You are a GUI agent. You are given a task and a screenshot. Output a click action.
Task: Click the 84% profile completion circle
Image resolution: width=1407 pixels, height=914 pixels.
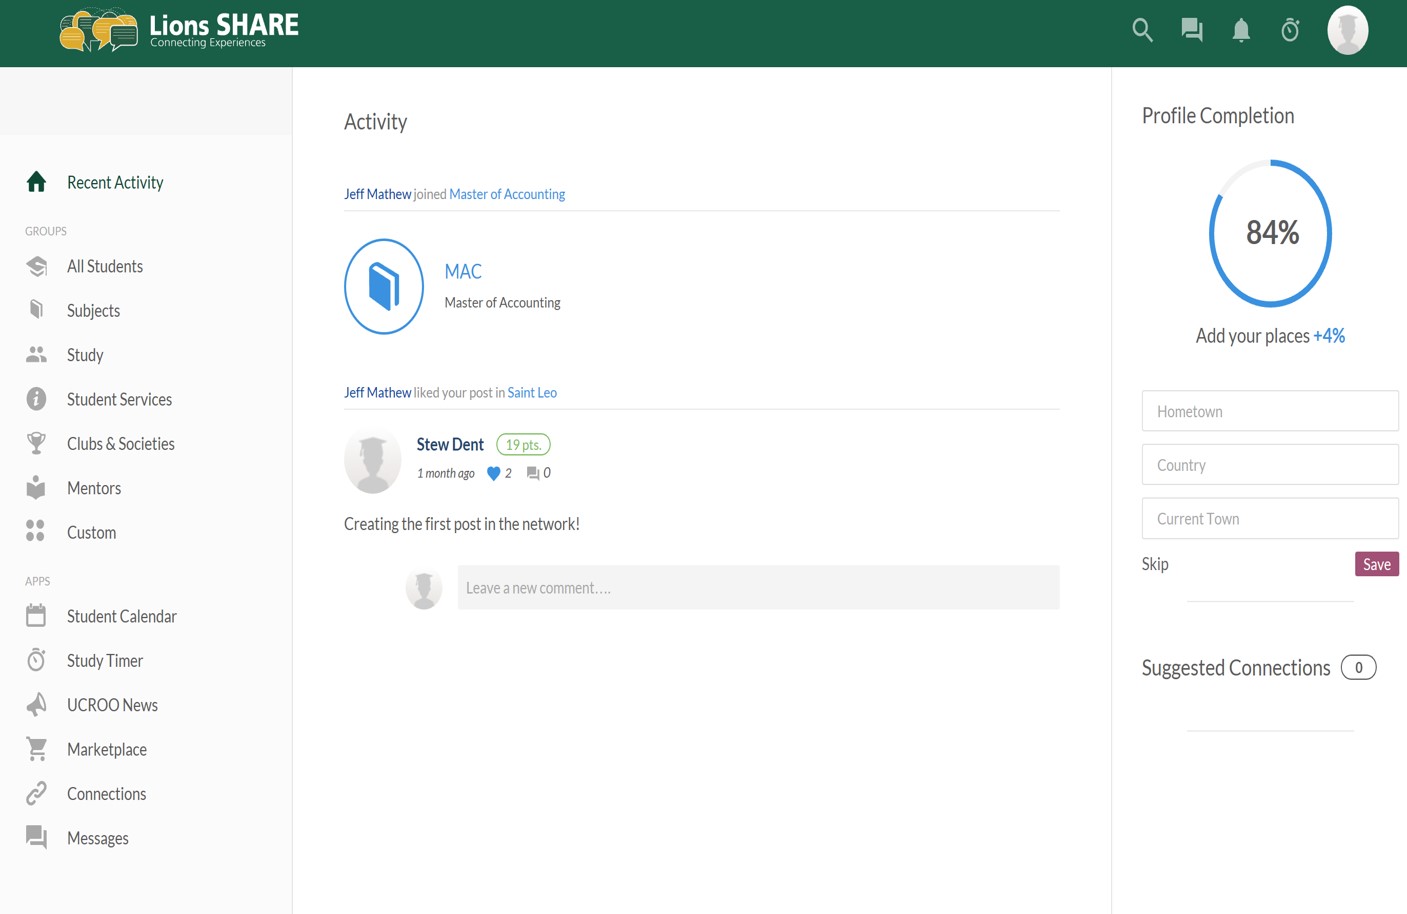tap(1270, 233)
